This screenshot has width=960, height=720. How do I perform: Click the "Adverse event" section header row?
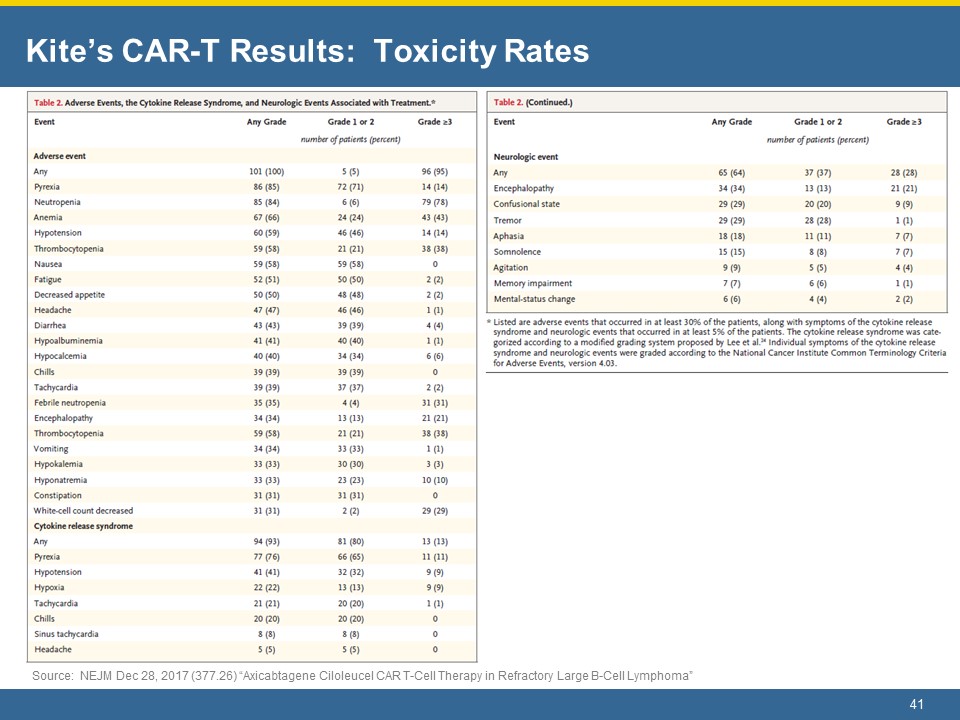[62, 156]
